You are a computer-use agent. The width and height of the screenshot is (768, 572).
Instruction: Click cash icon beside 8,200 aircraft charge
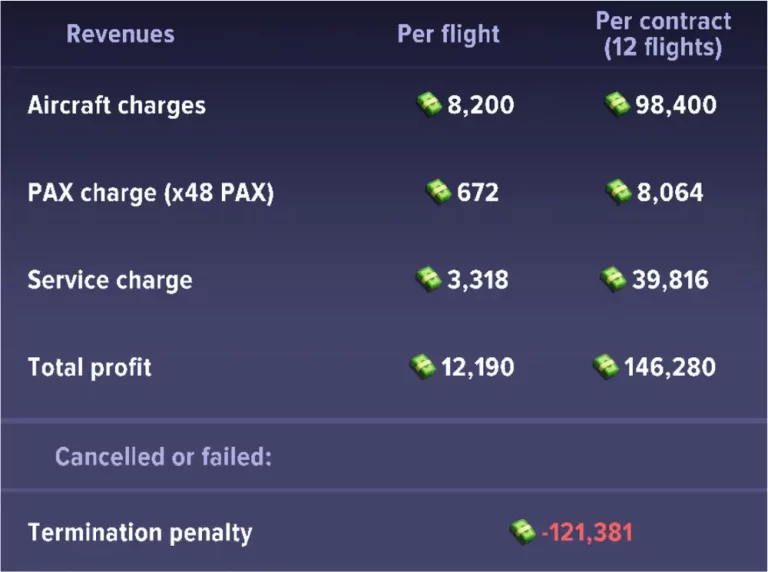tap(429, 104)
